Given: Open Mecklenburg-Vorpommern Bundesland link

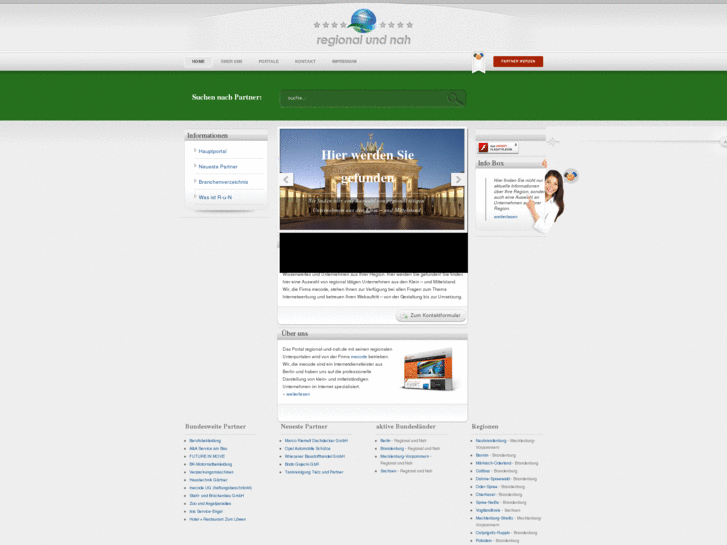Looking at the screenshot, I should tap(404, 456).
